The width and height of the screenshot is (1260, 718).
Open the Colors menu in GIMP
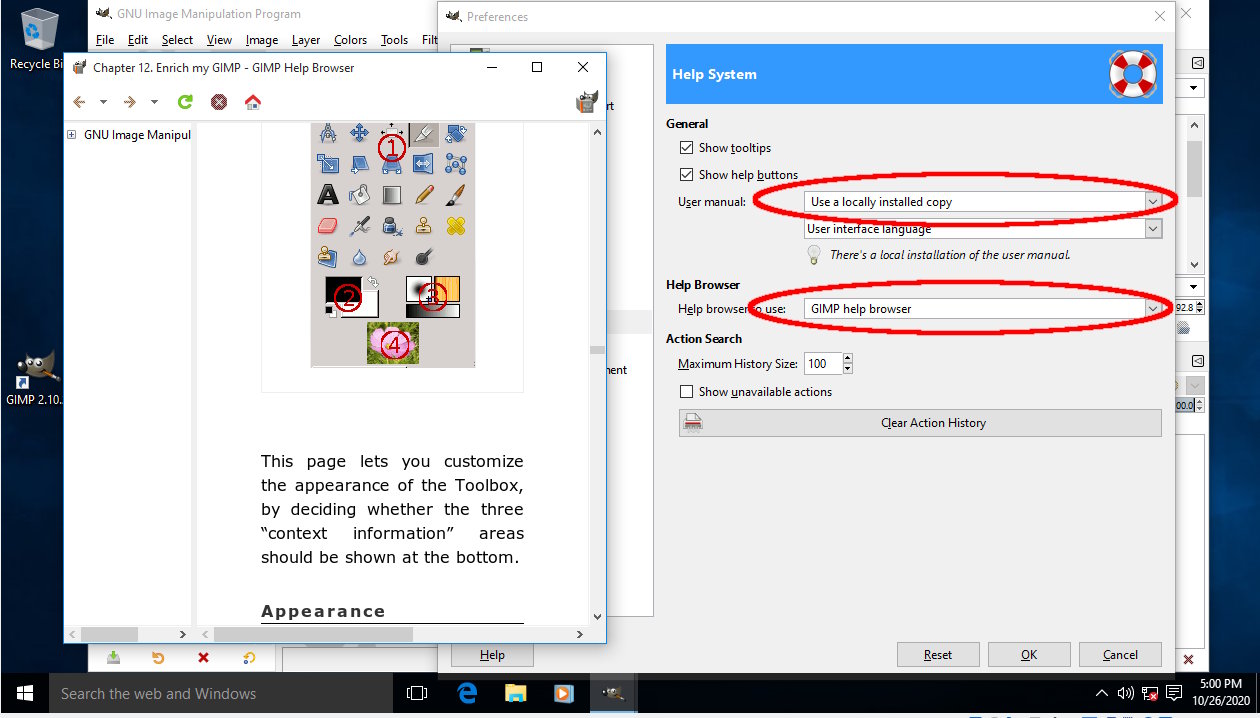pyautogui.click(x=350, y=40)
